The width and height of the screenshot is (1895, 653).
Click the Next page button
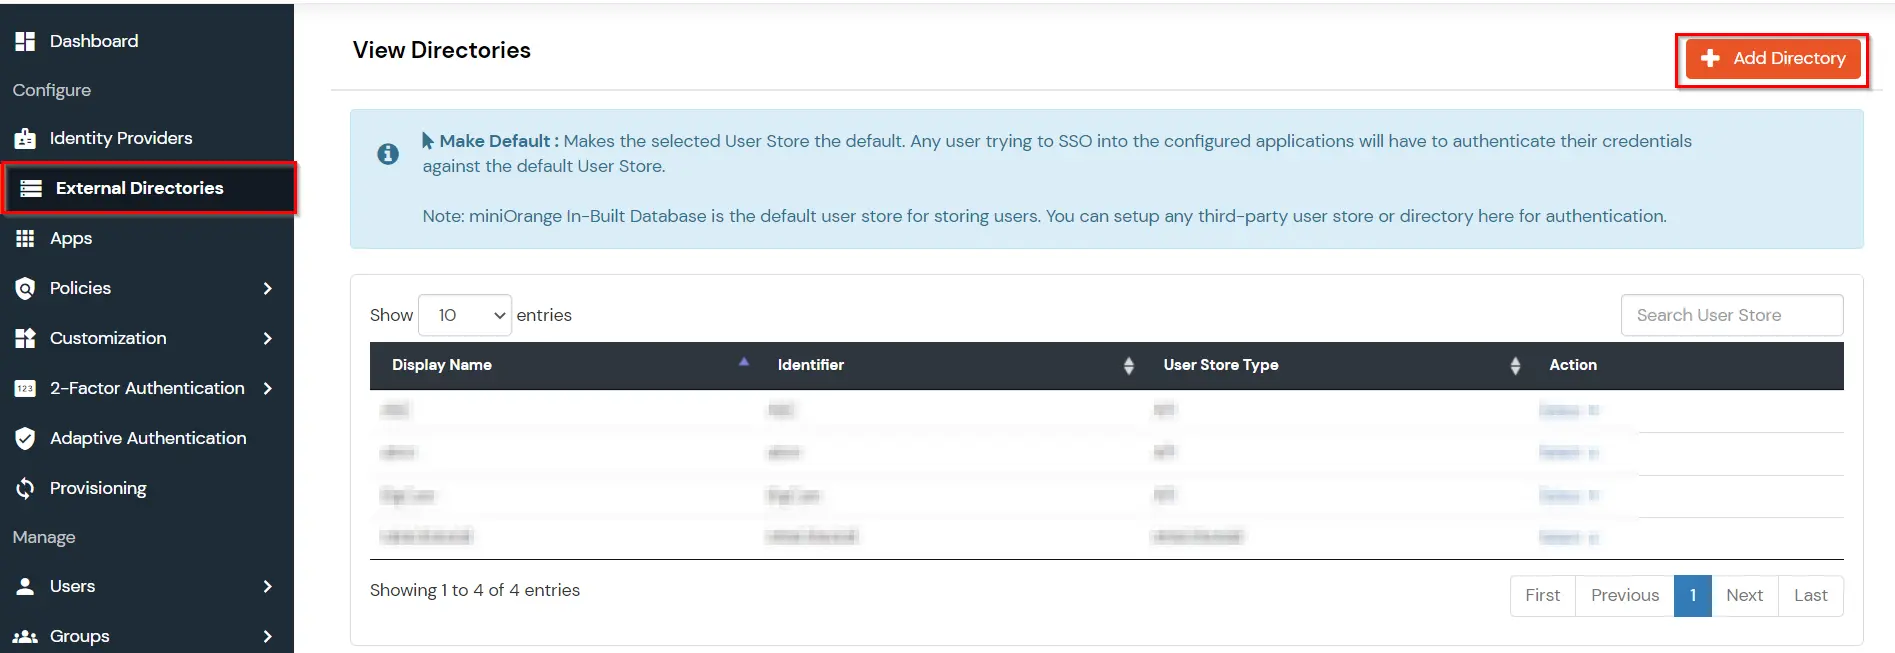(1745, 595)
